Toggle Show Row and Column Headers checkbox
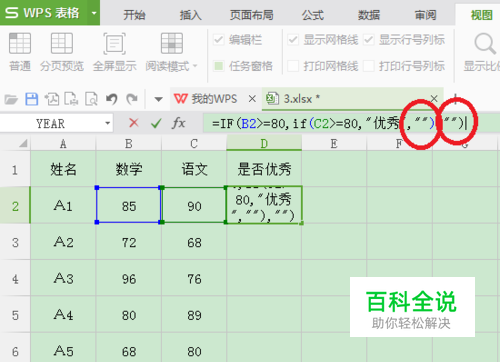This screenshot has height=362, width=500. 369,40
